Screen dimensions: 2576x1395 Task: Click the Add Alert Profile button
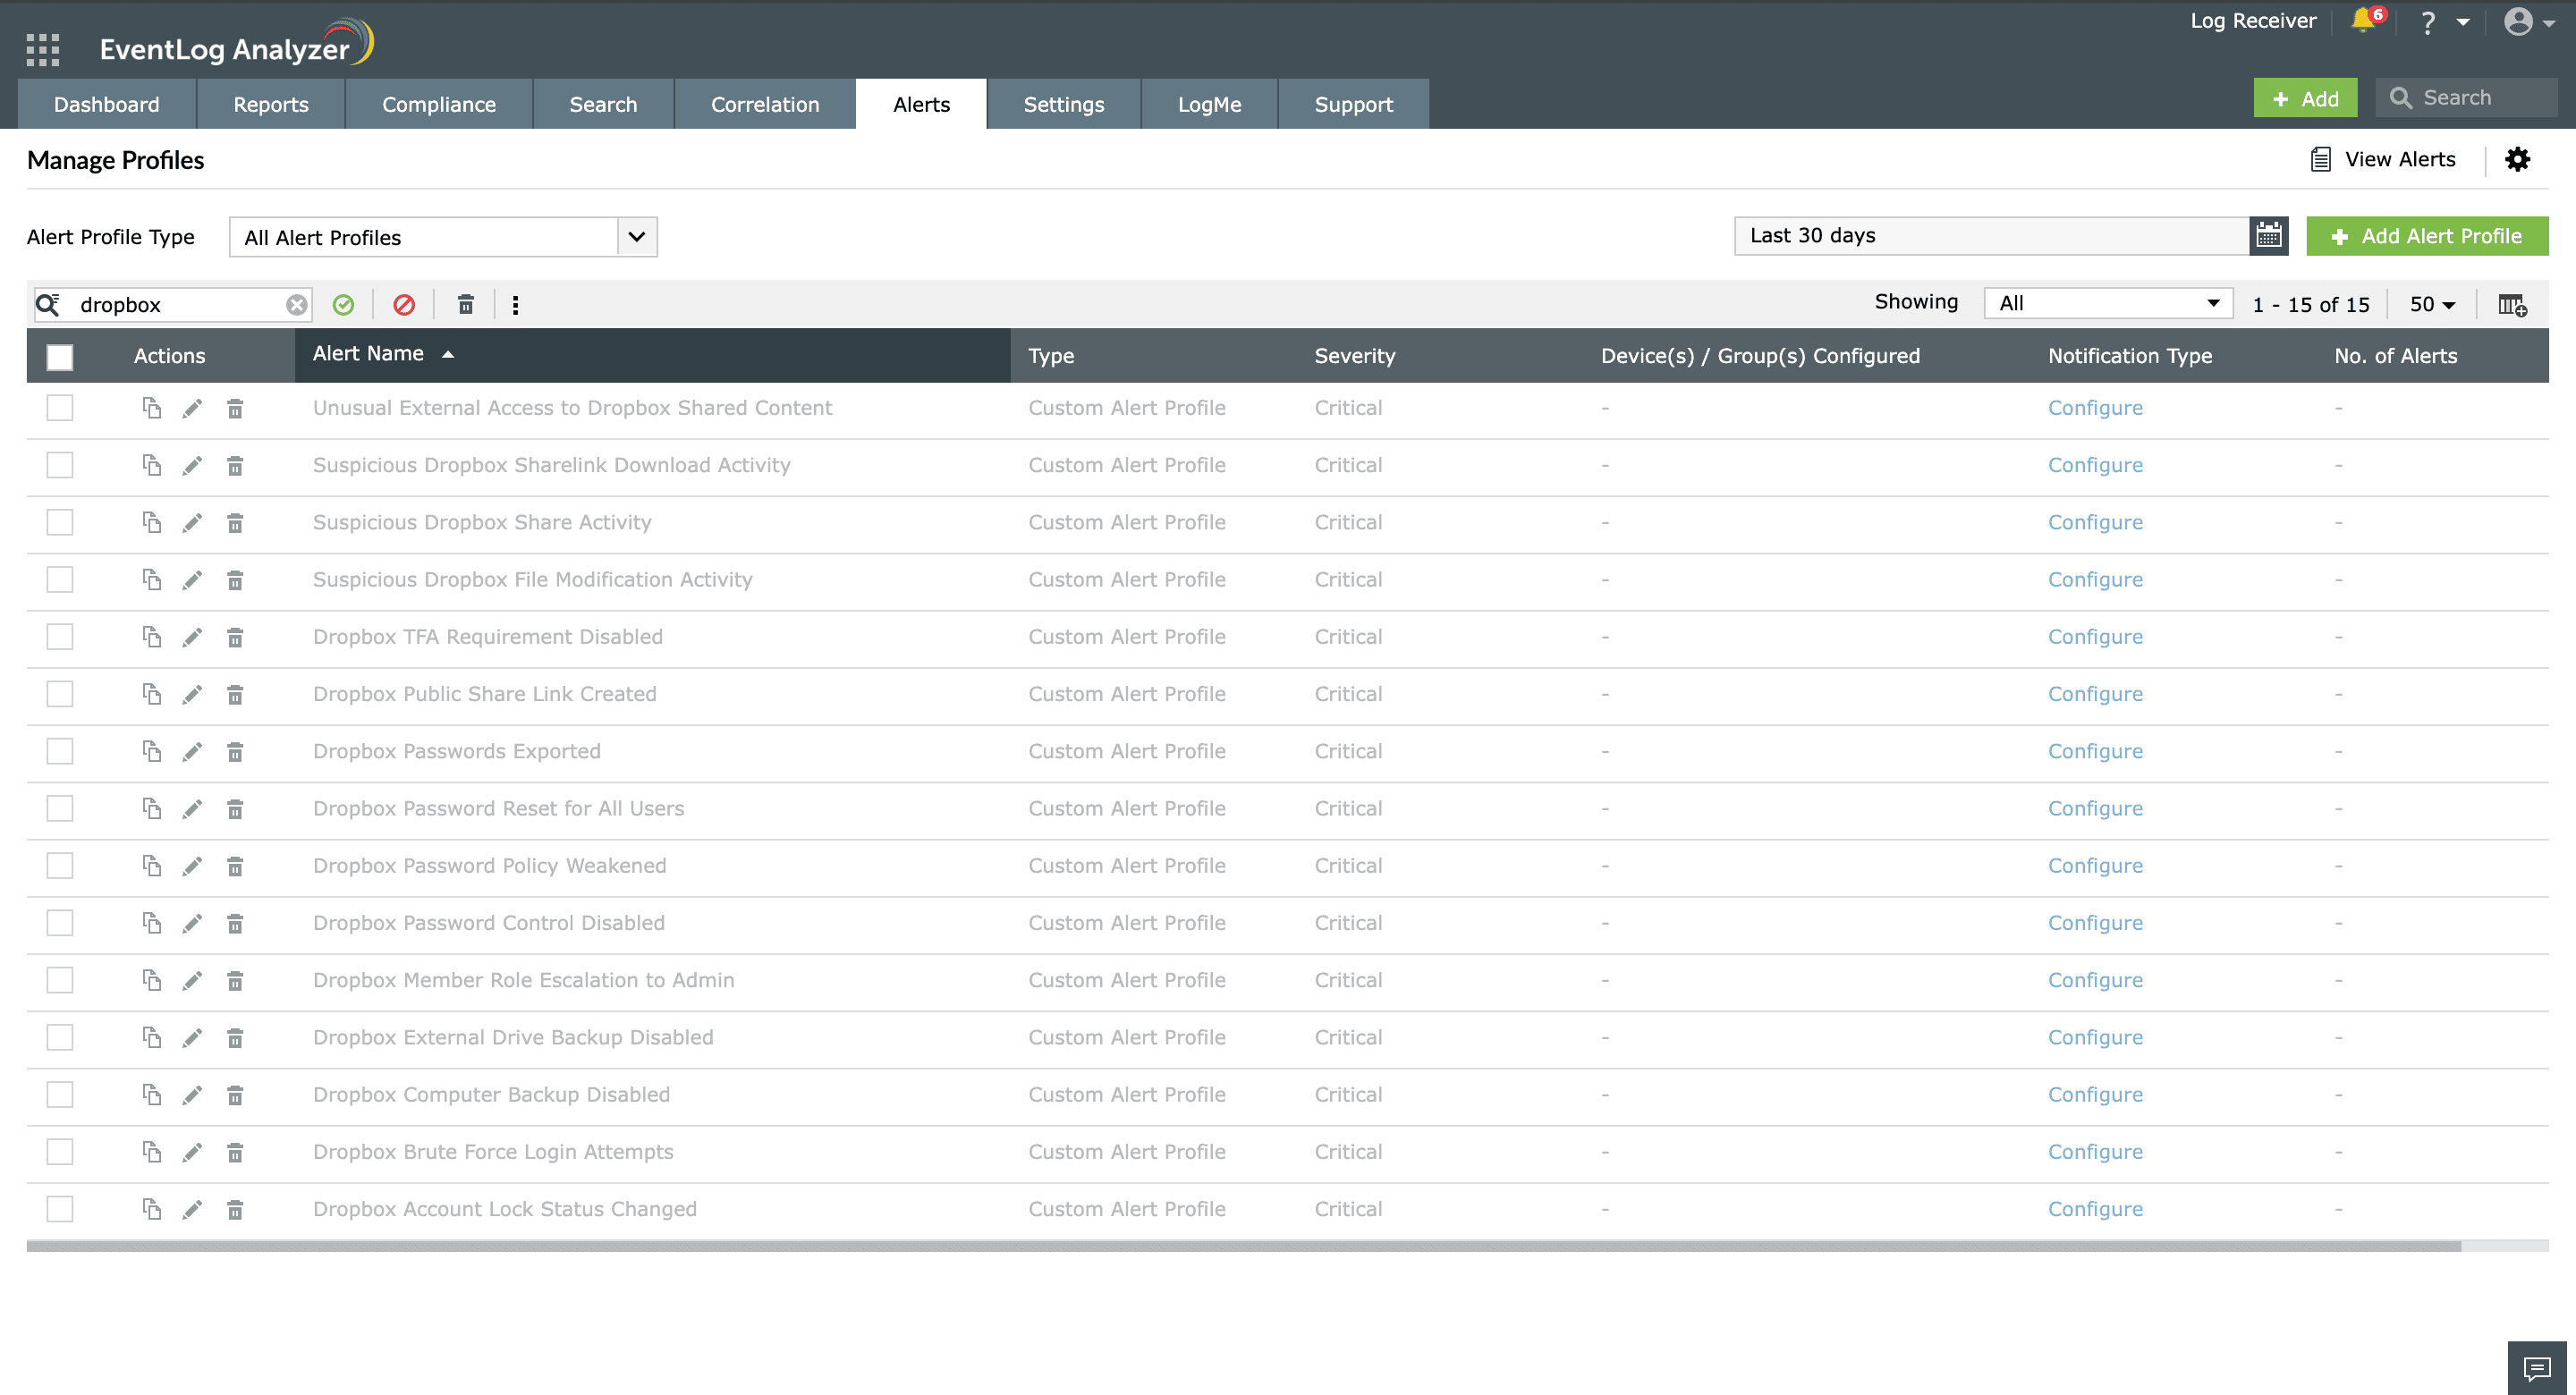tap(2426, 237)
